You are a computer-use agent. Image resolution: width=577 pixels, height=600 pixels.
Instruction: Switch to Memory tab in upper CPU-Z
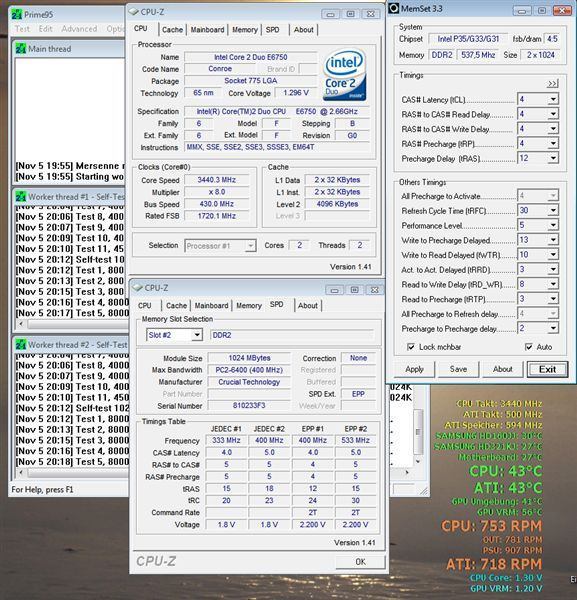(x=245, y=29)
